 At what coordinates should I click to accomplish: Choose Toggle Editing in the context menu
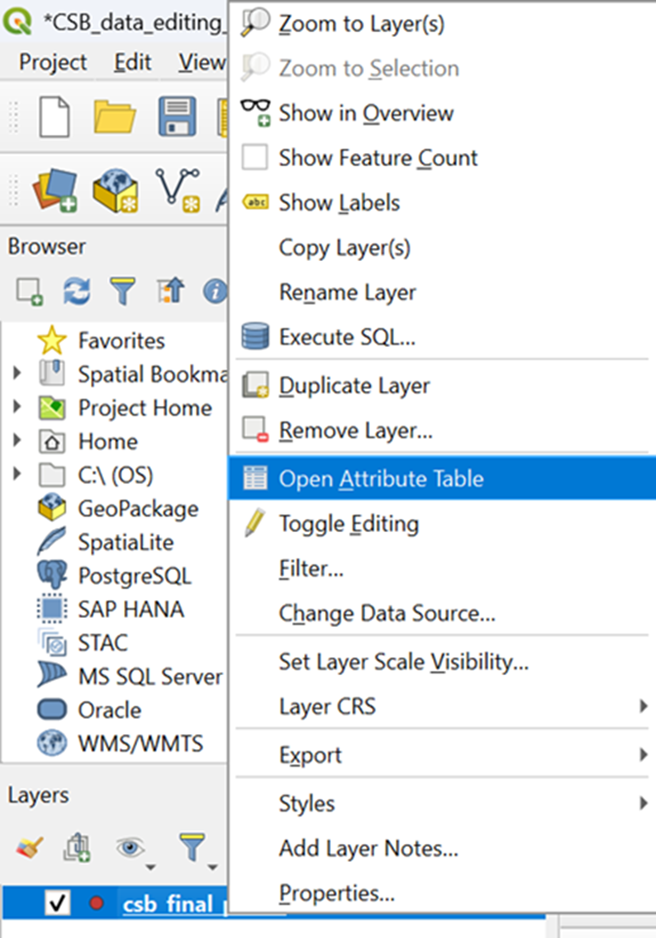tap(348, 524)
